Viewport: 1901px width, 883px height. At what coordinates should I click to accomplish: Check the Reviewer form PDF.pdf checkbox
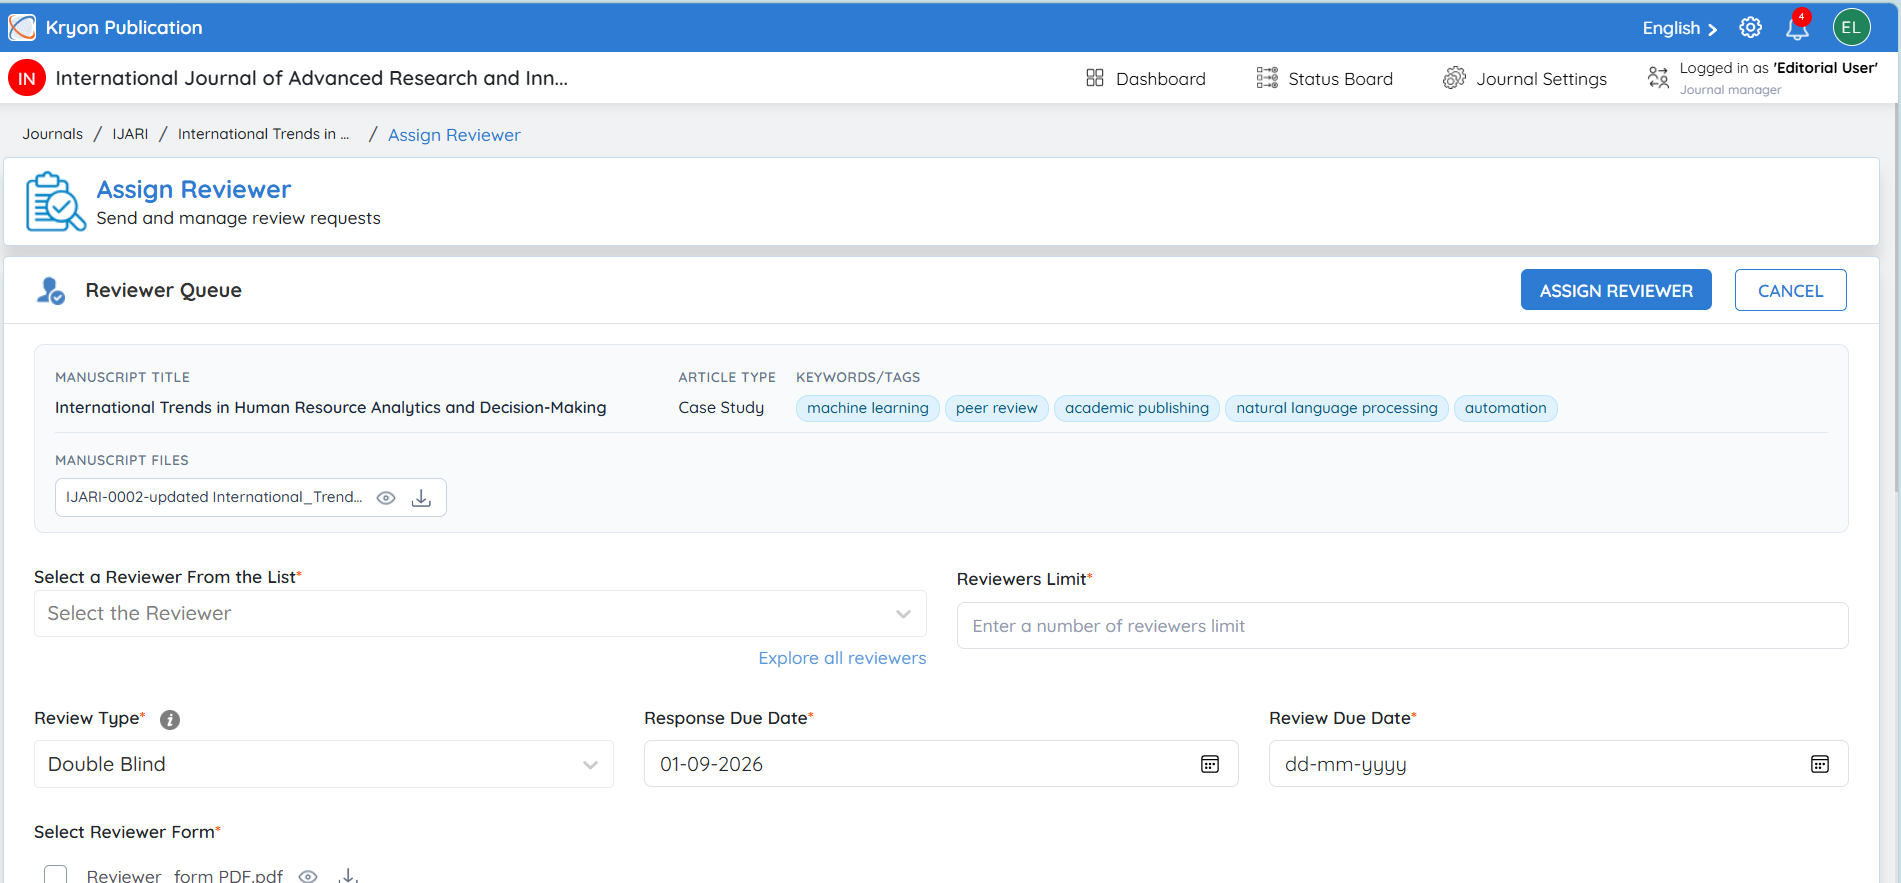coord(55,875)
